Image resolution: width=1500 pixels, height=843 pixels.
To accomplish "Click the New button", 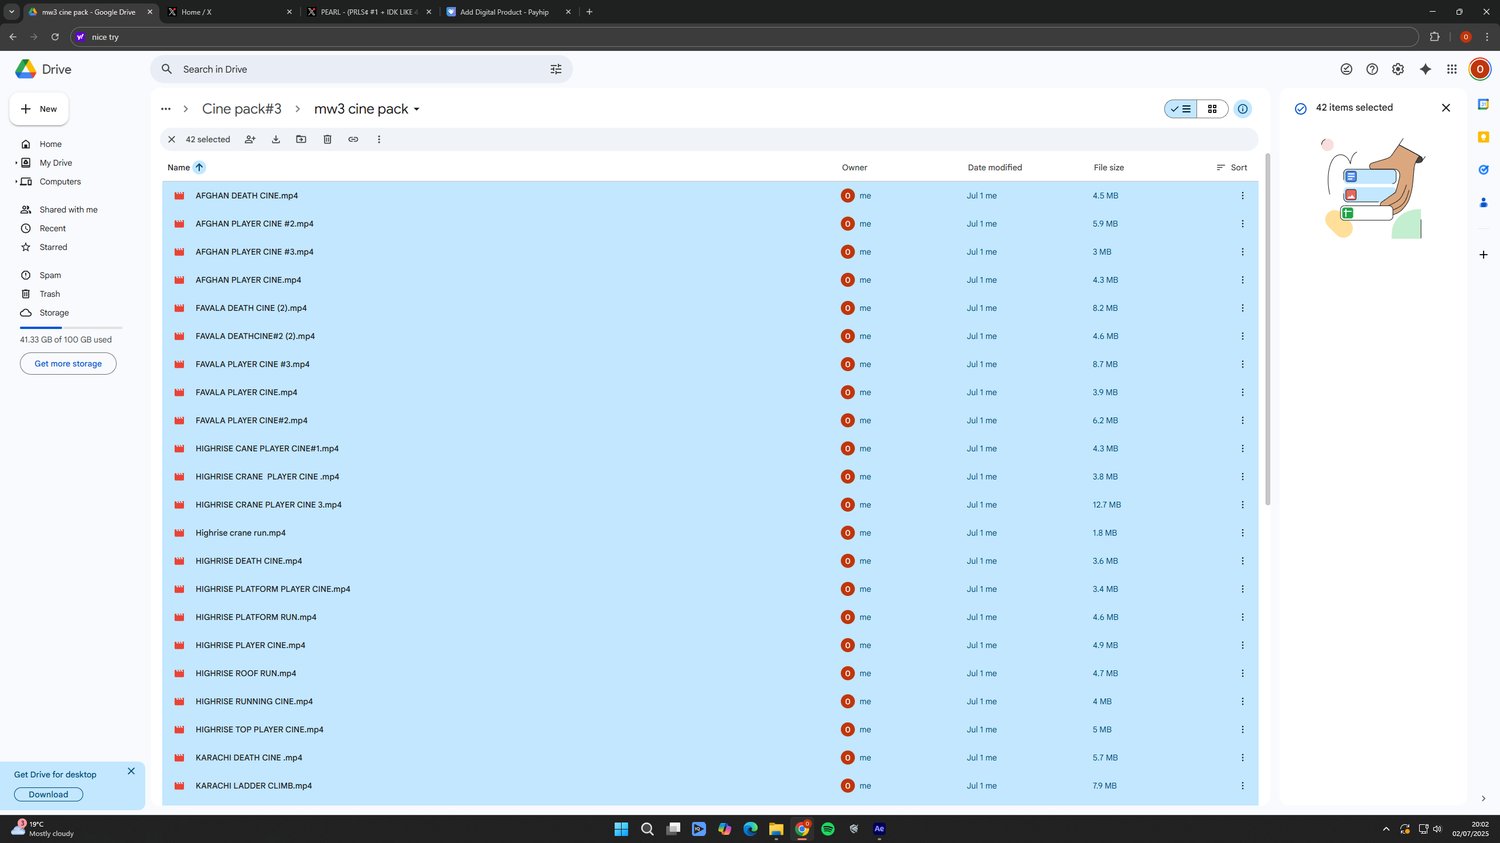I will point(39,109).
